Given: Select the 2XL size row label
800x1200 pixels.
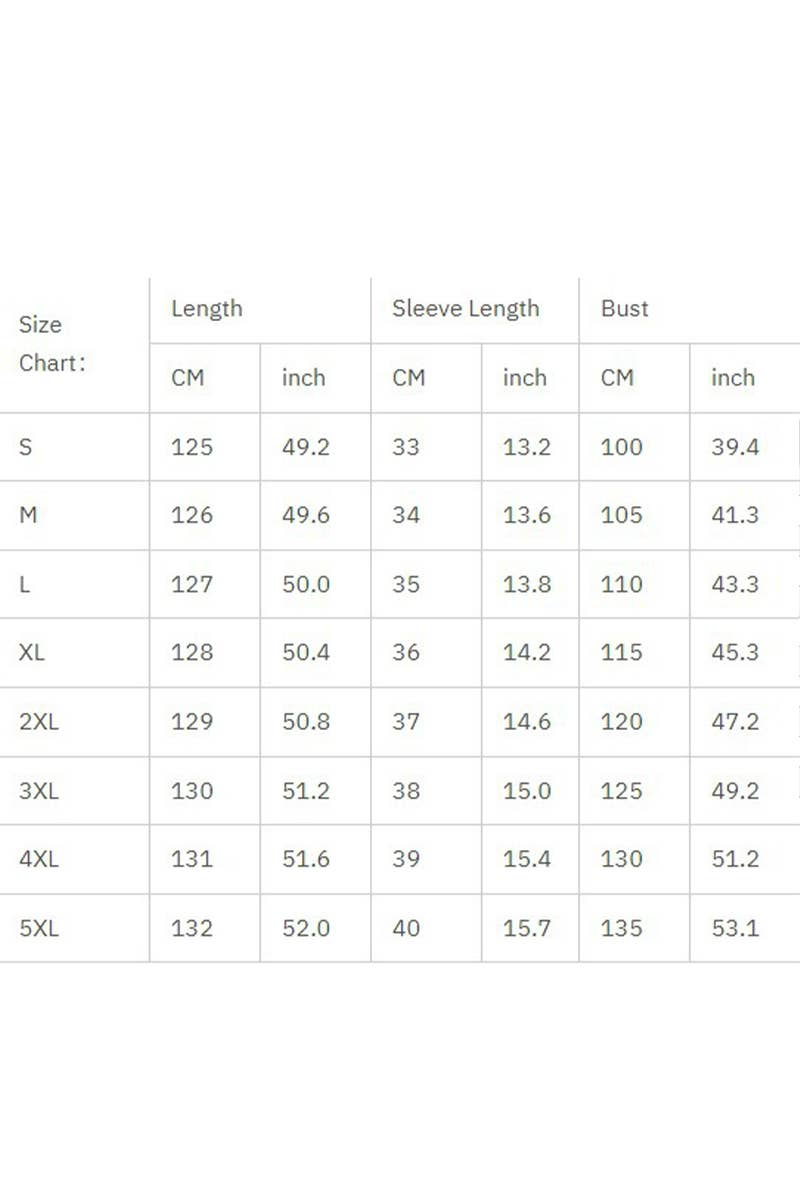Looking at the screenshot, I should [39, 722].
